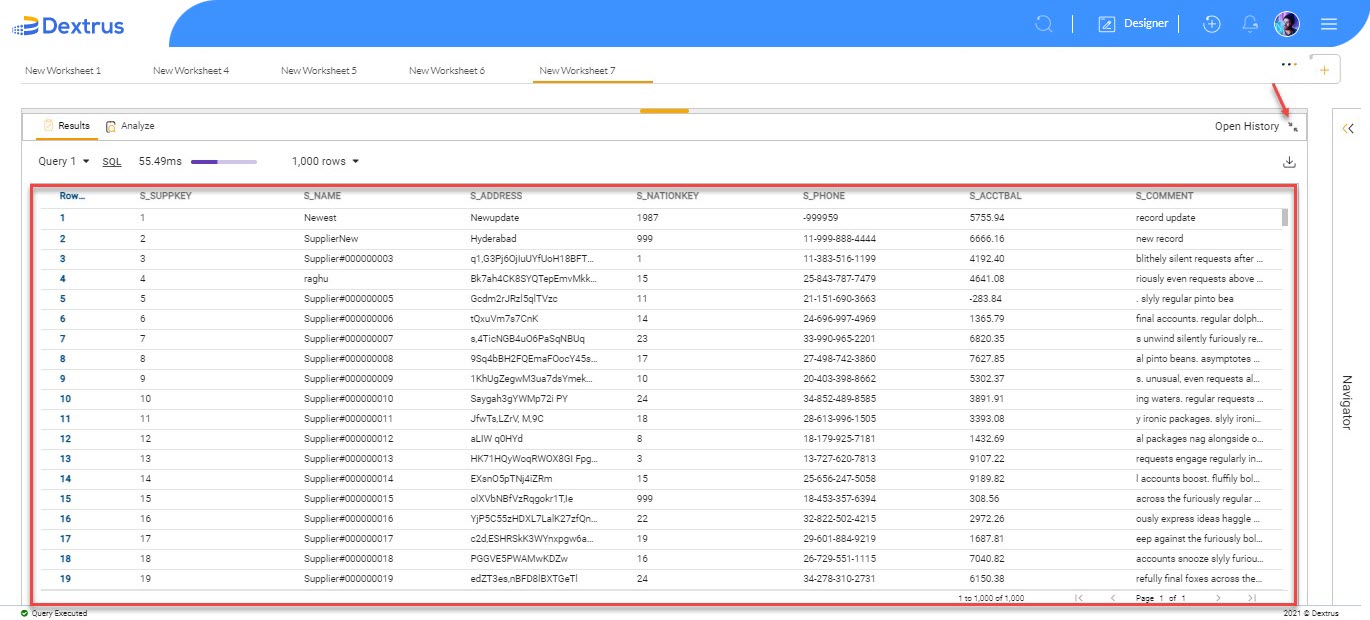Select the cell 'Newest'
1370x620 pixels.
click(319, 217)
